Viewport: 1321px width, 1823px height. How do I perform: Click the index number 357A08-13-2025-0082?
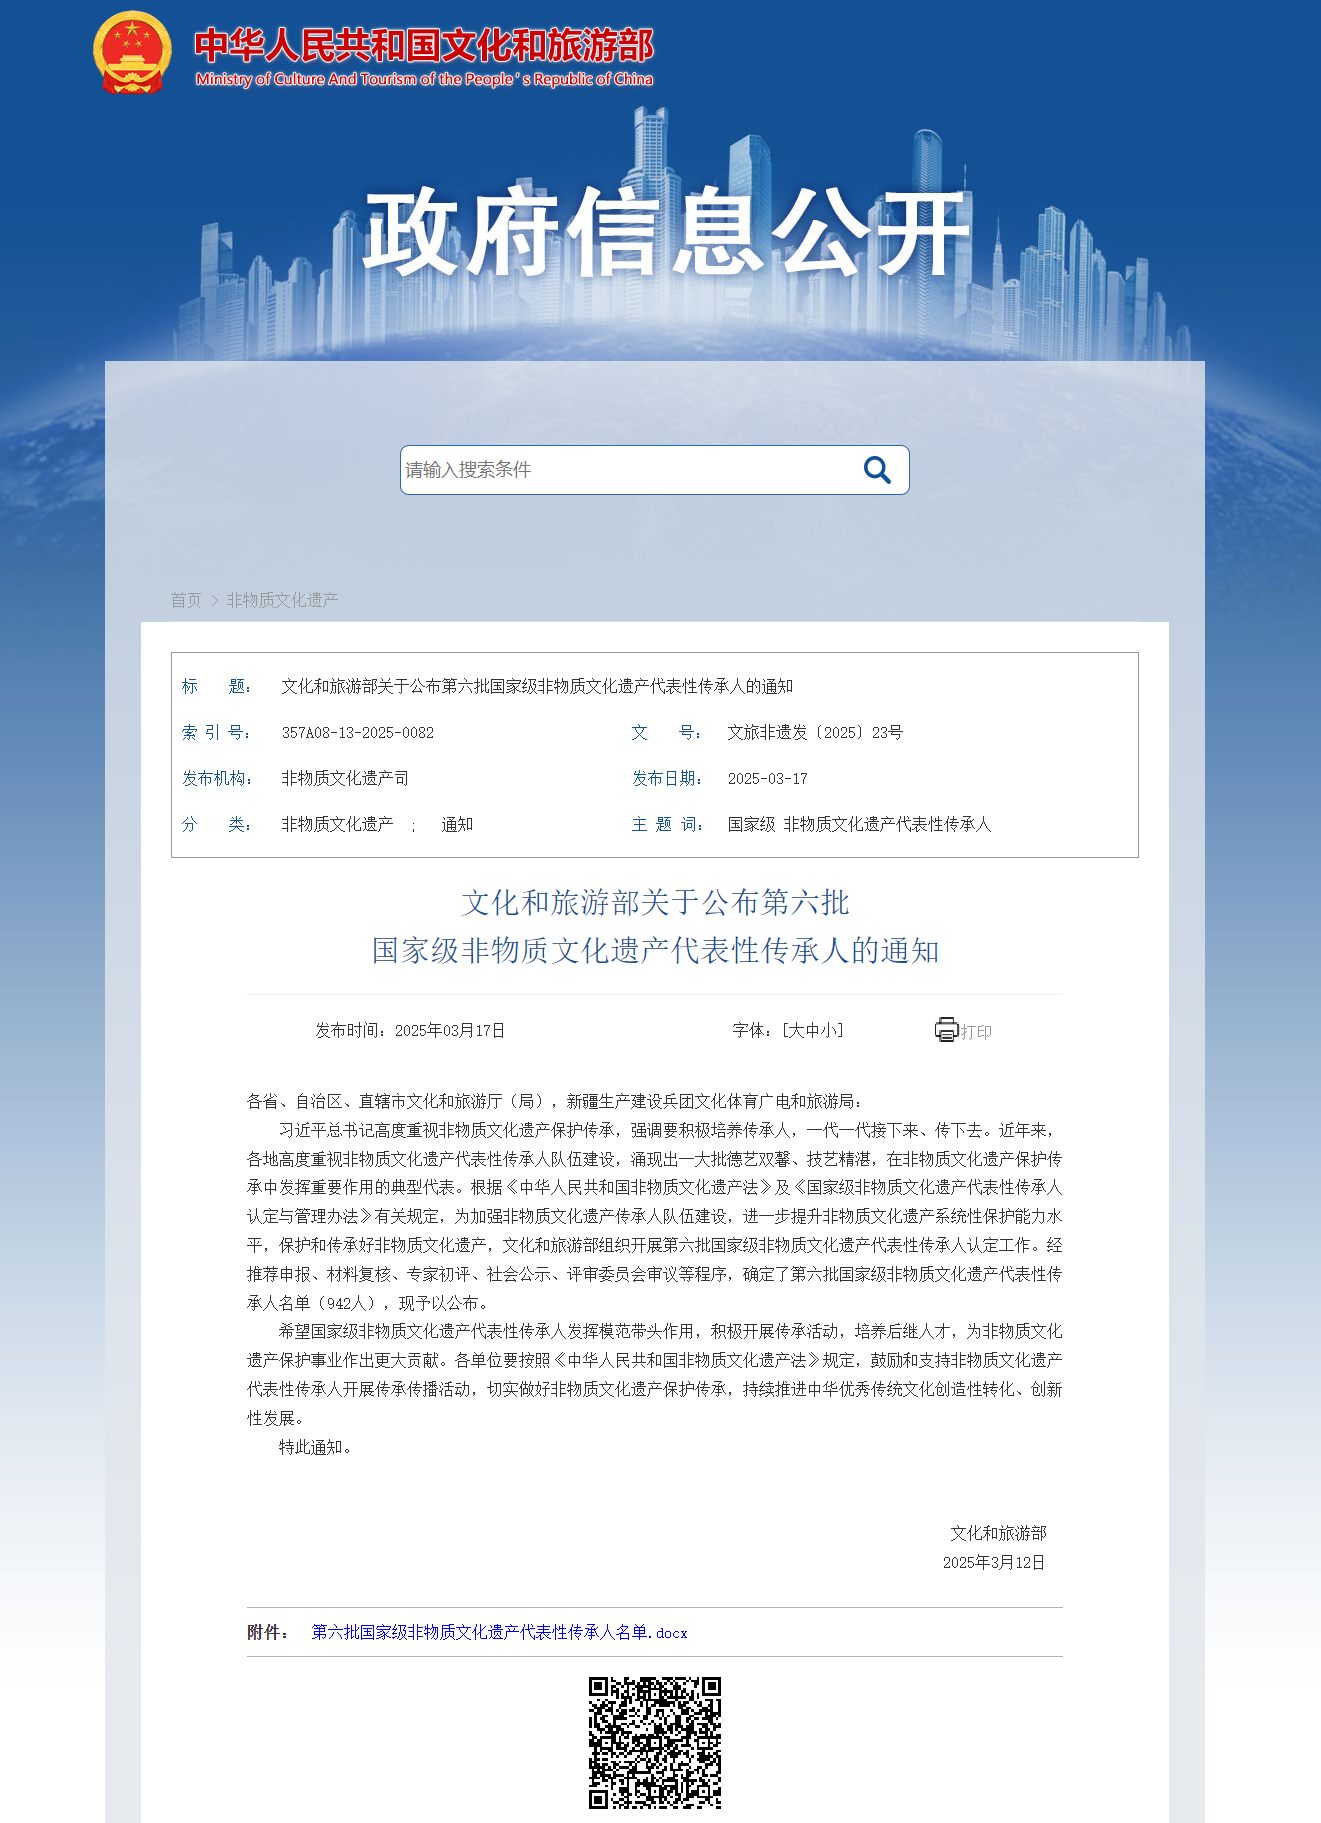(x=358, y=733)
